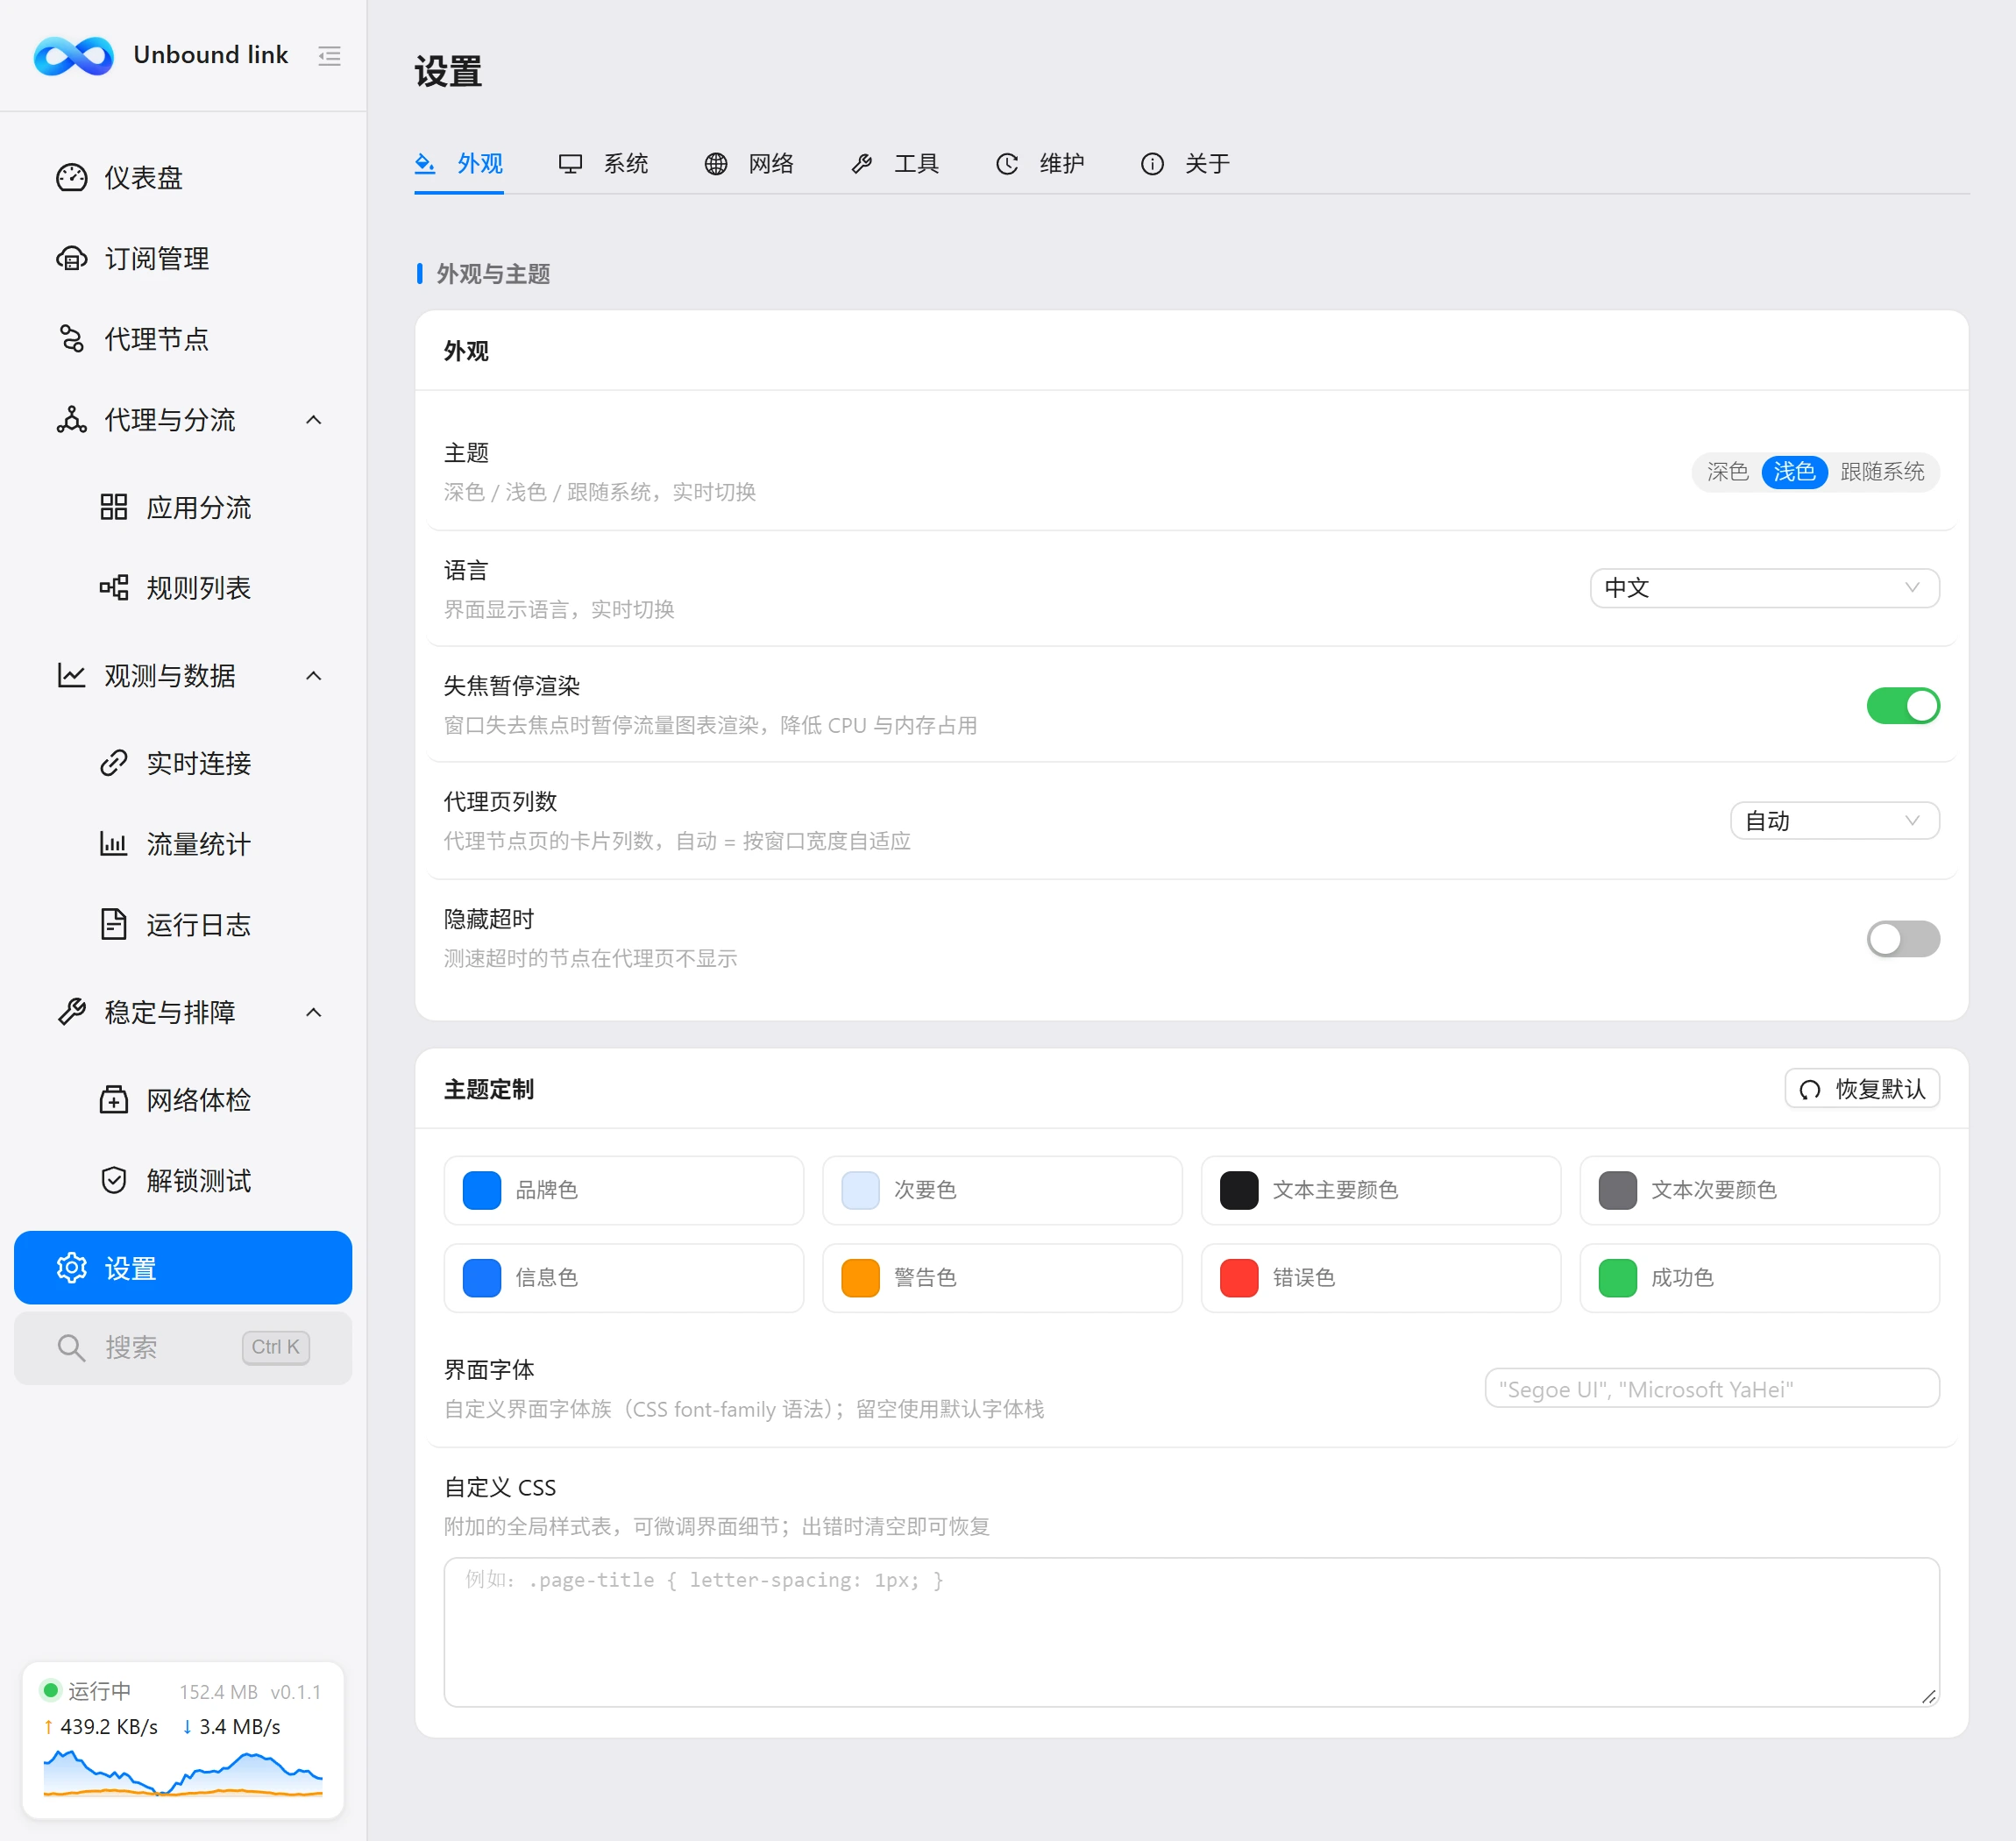Open the 仪表盘 dashboard icon
Viewport: 2016px width, 1841px height.
[72, 177]
